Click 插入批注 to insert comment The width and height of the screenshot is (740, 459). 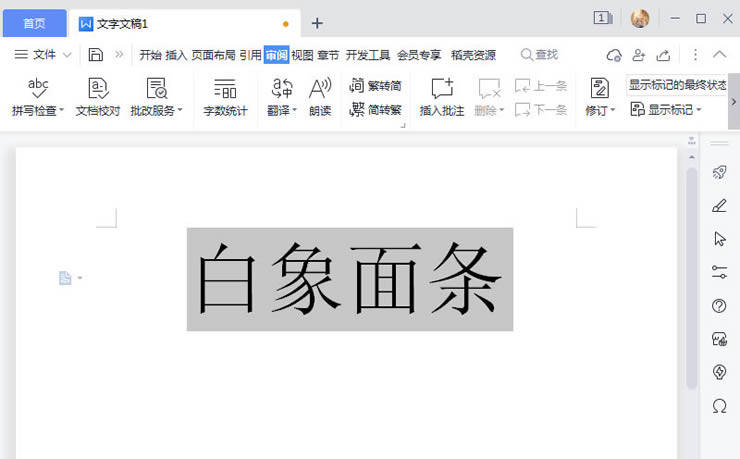point(442,97)
